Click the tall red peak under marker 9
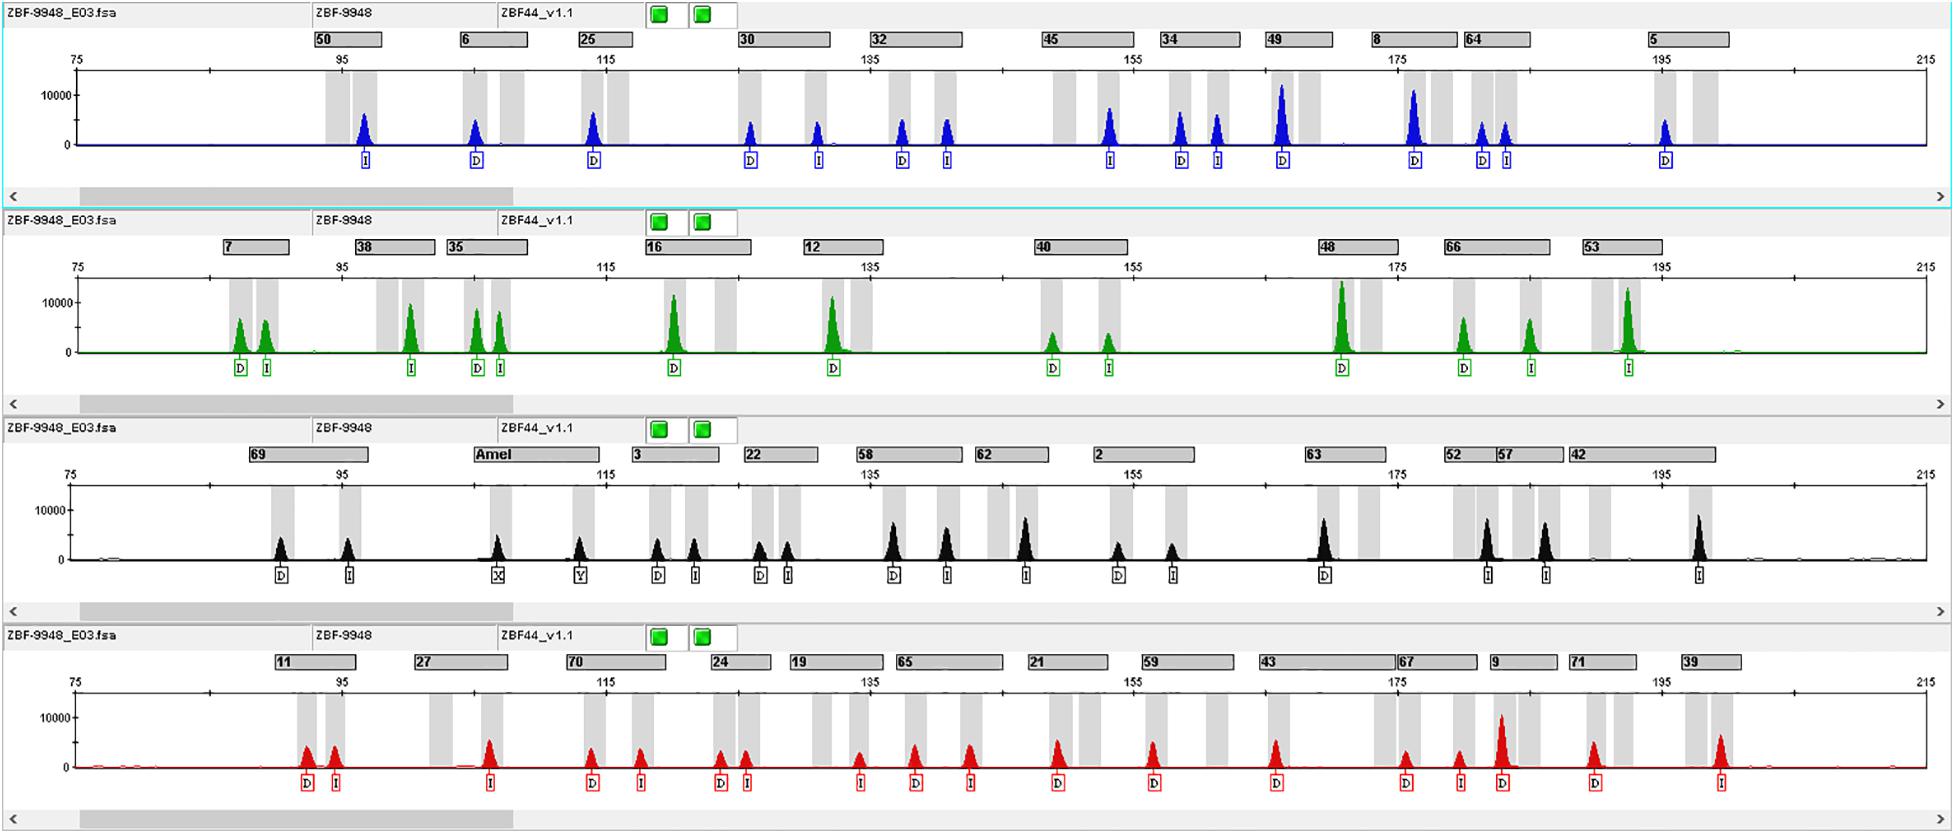Screen dimensions: 1955x834 (x=1502, y=741)
